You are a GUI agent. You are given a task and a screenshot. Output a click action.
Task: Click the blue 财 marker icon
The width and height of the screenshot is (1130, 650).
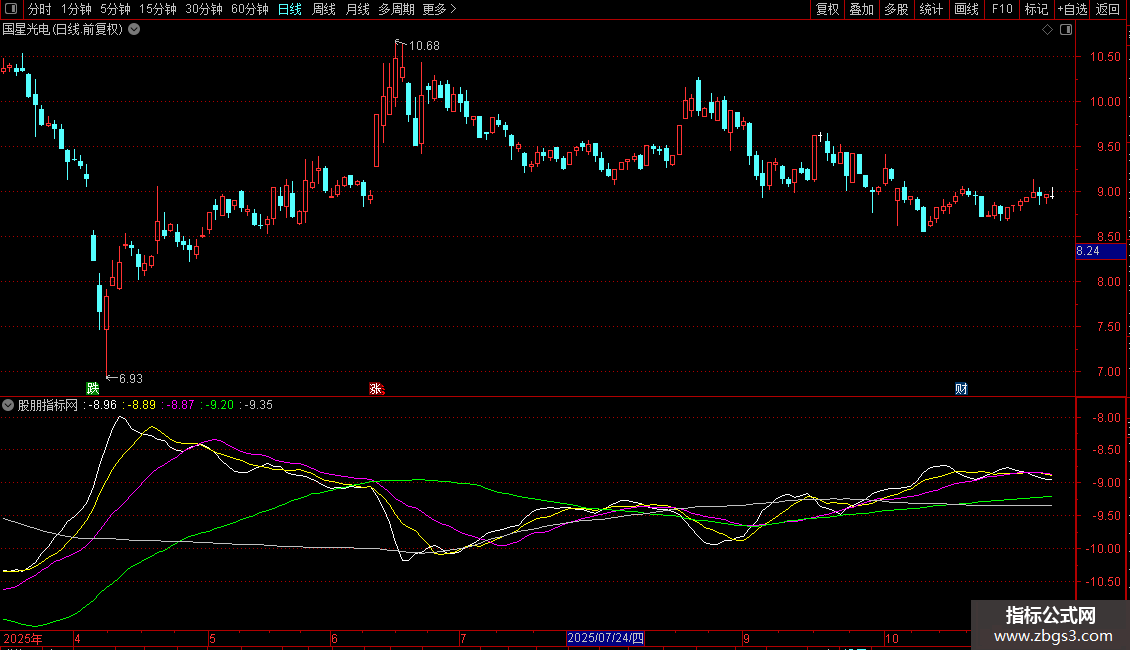click(x=961, y=388)
